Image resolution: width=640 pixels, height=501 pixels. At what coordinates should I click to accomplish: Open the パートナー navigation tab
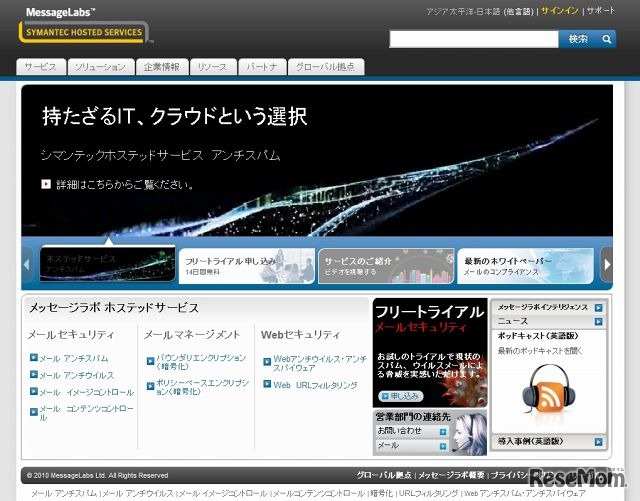point(262,67)
